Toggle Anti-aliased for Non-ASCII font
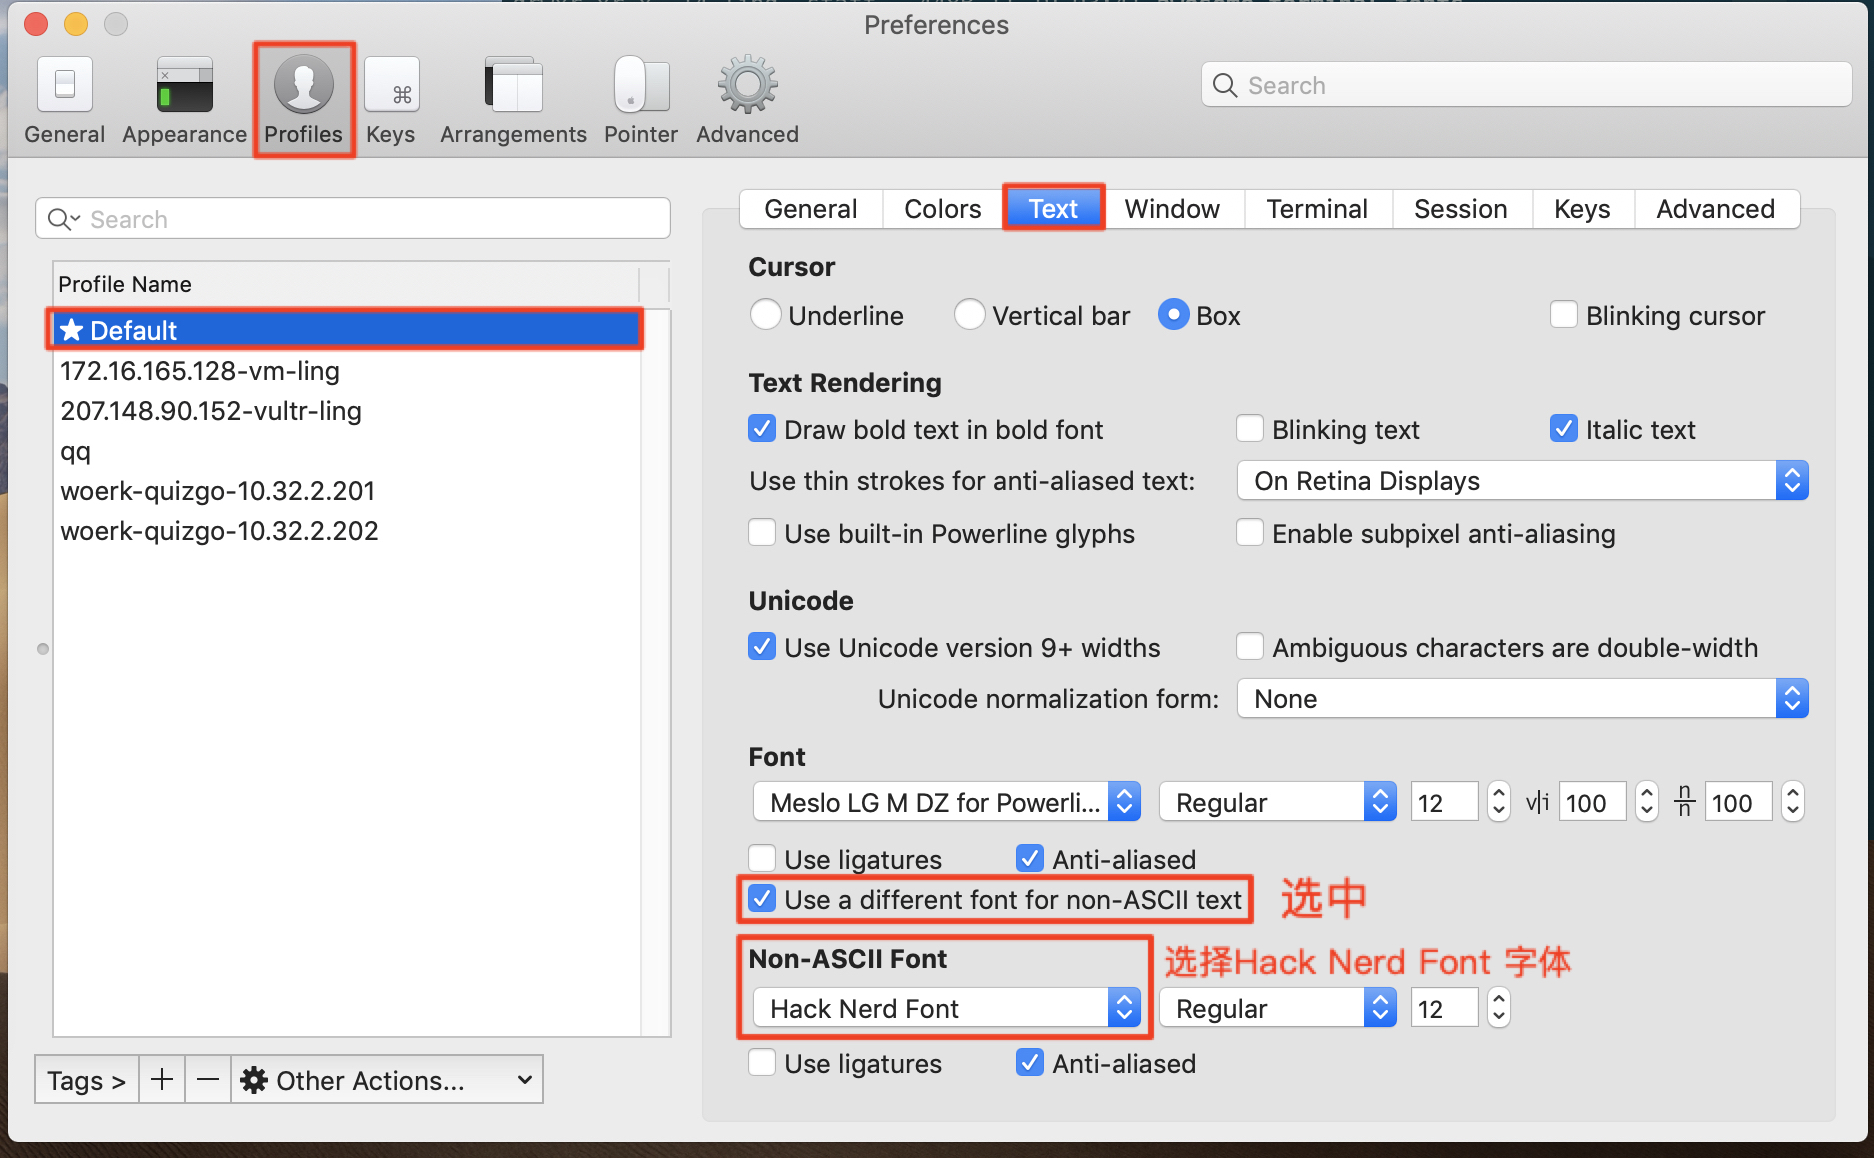This screenshot has height=1158, width=1874. [x=1030, y=1063]
